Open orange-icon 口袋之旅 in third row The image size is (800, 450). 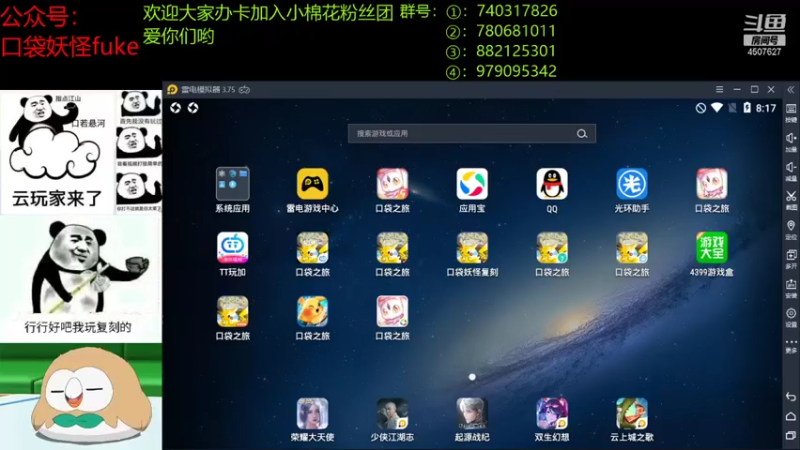point(312,312)
